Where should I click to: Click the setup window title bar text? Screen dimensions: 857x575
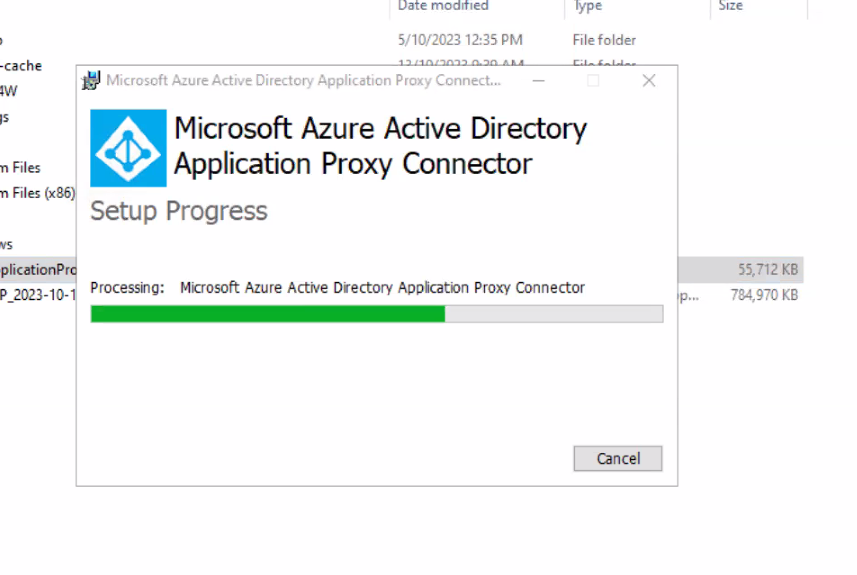point(303,81)
